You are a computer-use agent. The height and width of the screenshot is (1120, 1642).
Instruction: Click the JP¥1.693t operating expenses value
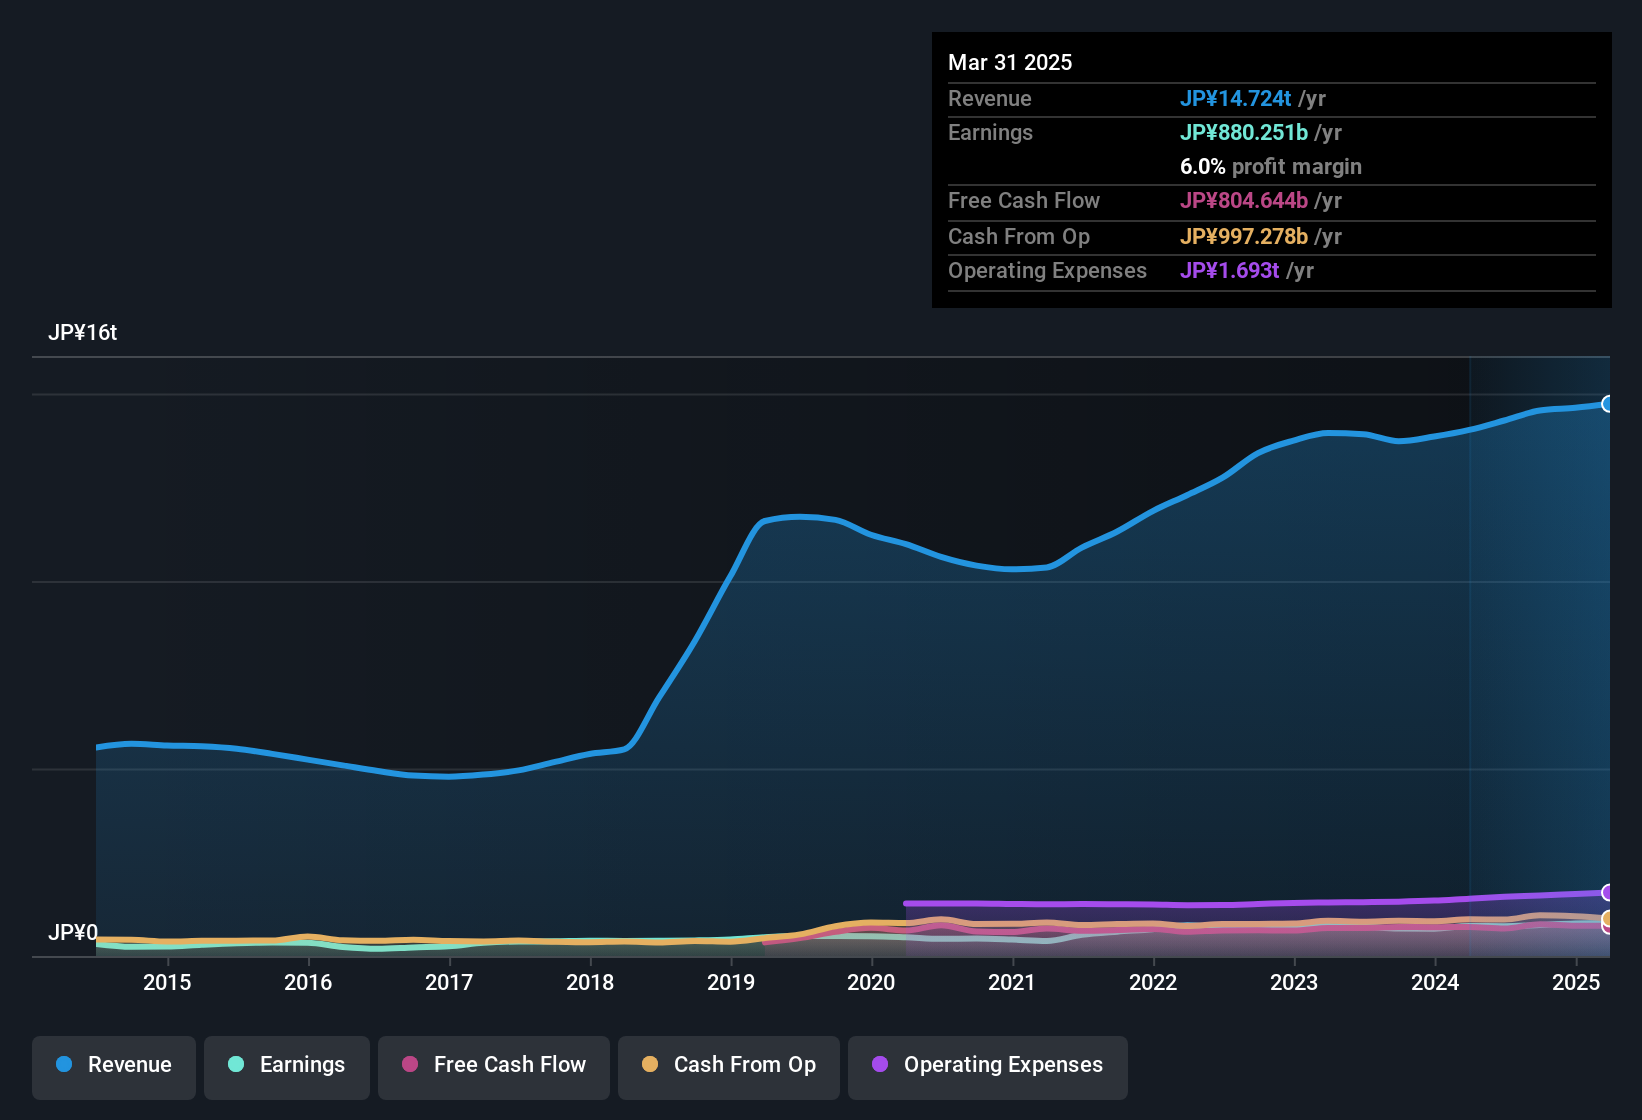pos(1230,270)
